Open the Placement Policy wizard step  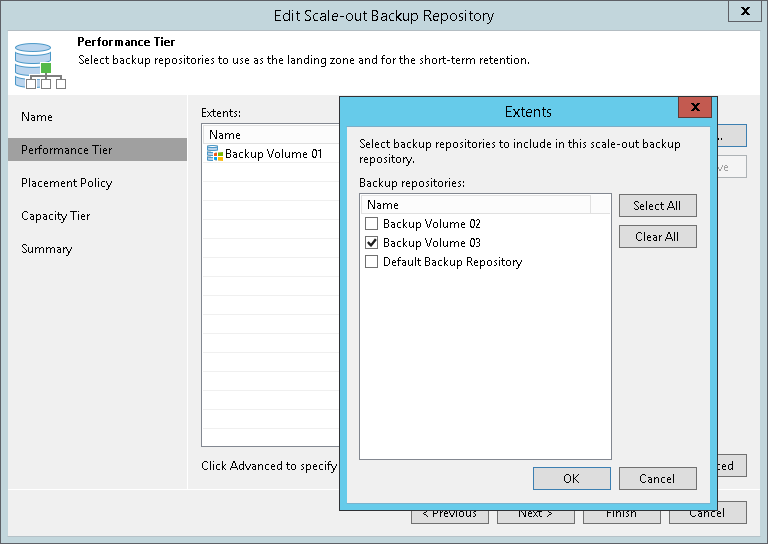67,183
